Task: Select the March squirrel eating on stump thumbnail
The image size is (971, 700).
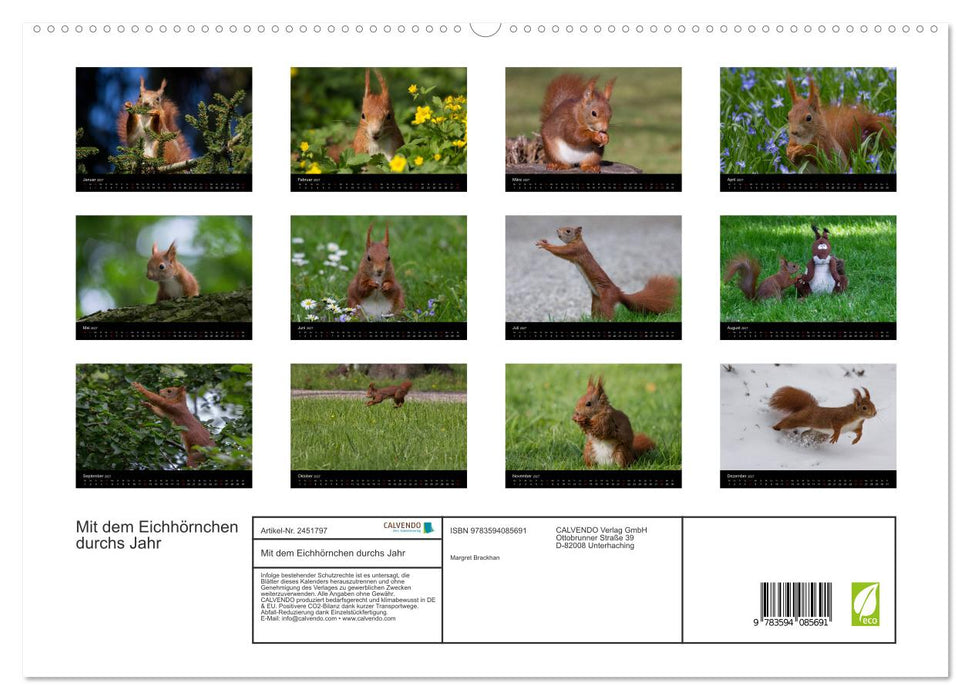Action: [593, 129]
